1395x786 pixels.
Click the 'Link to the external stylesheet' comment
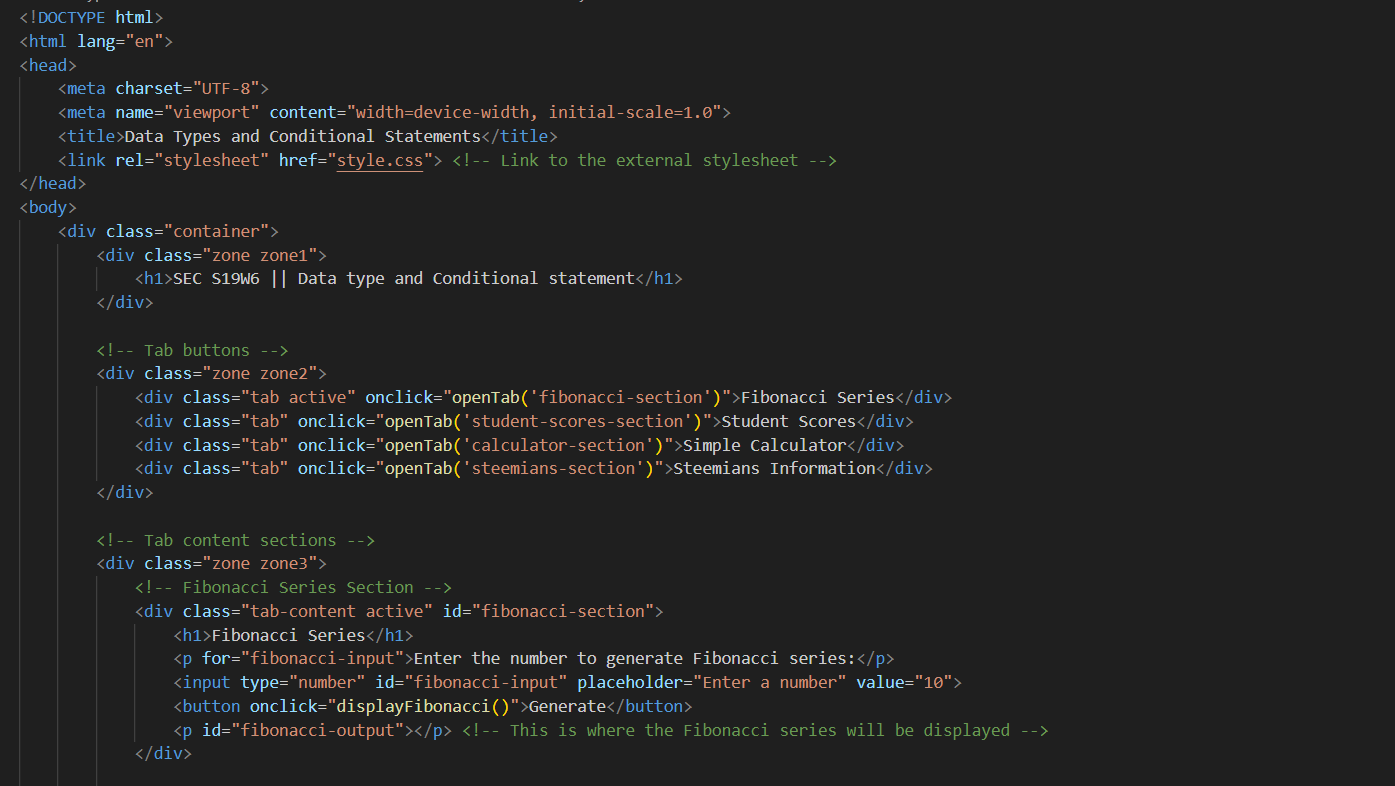tap(644, 160)
